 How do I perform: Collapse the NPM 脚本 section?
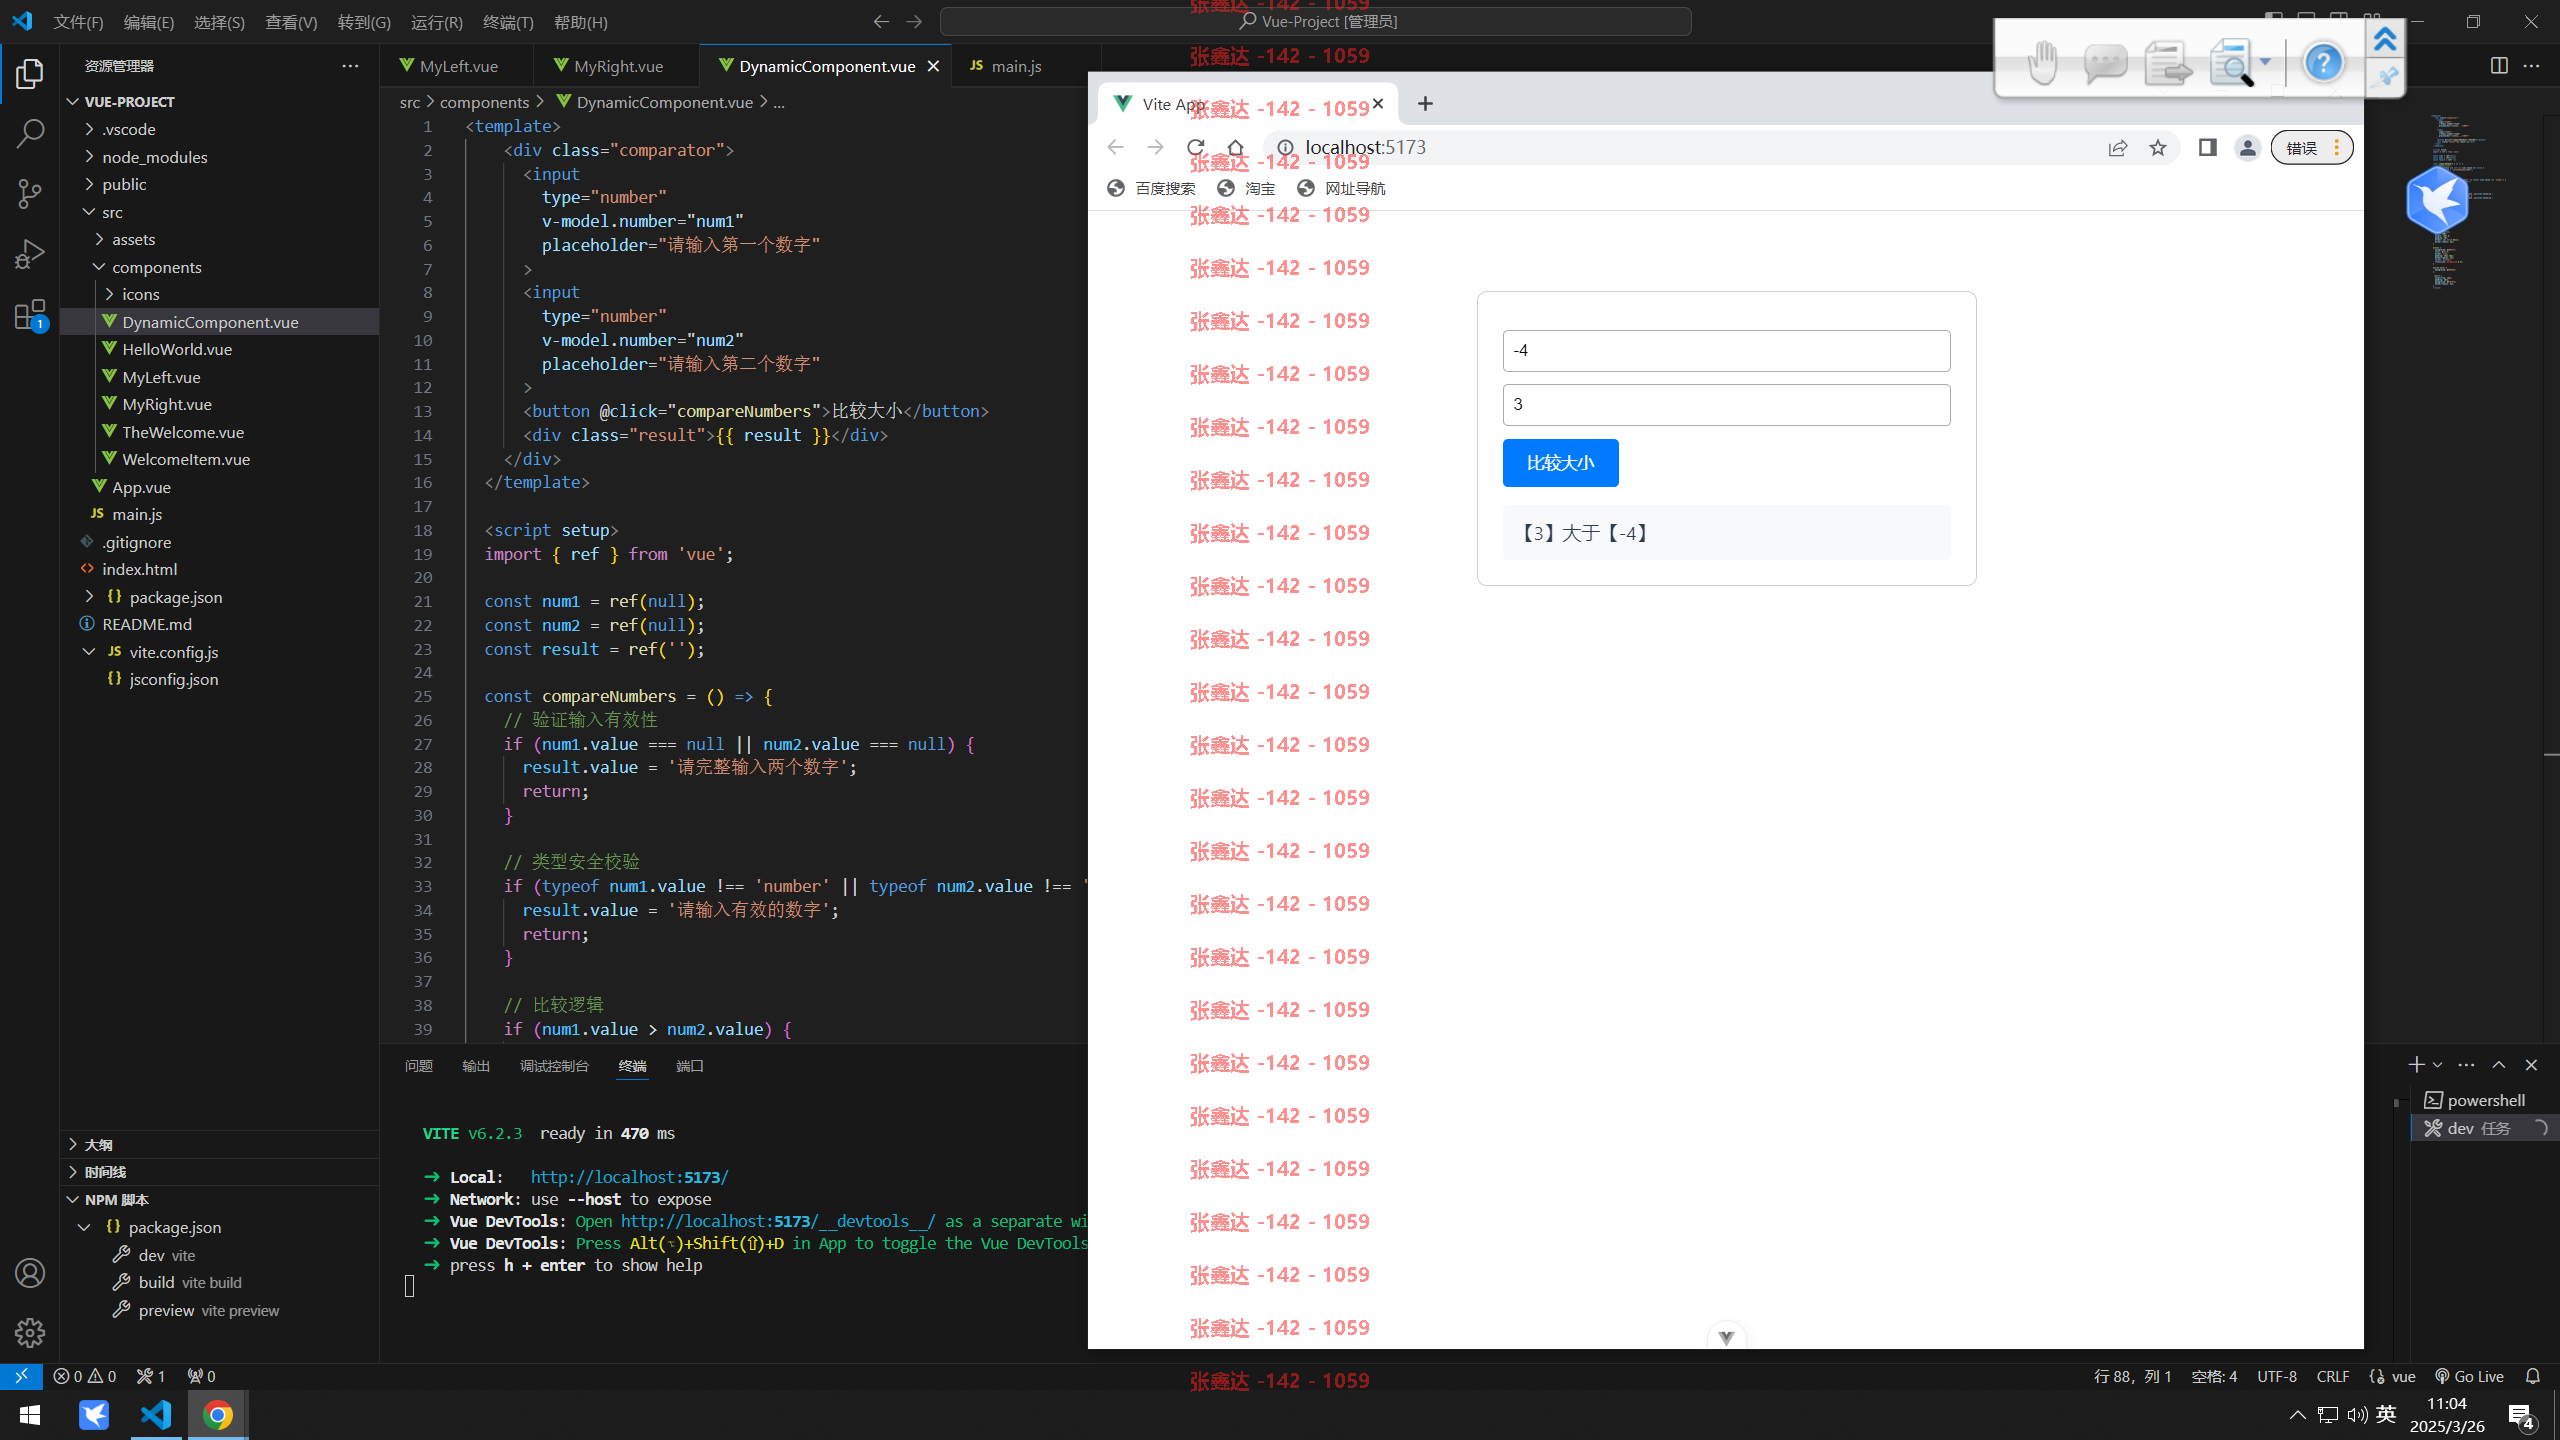tap(116, 1199)
